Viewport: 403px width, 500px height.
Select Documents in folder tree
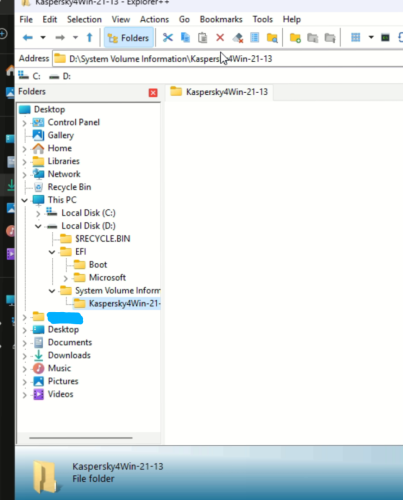pos(70,342)
